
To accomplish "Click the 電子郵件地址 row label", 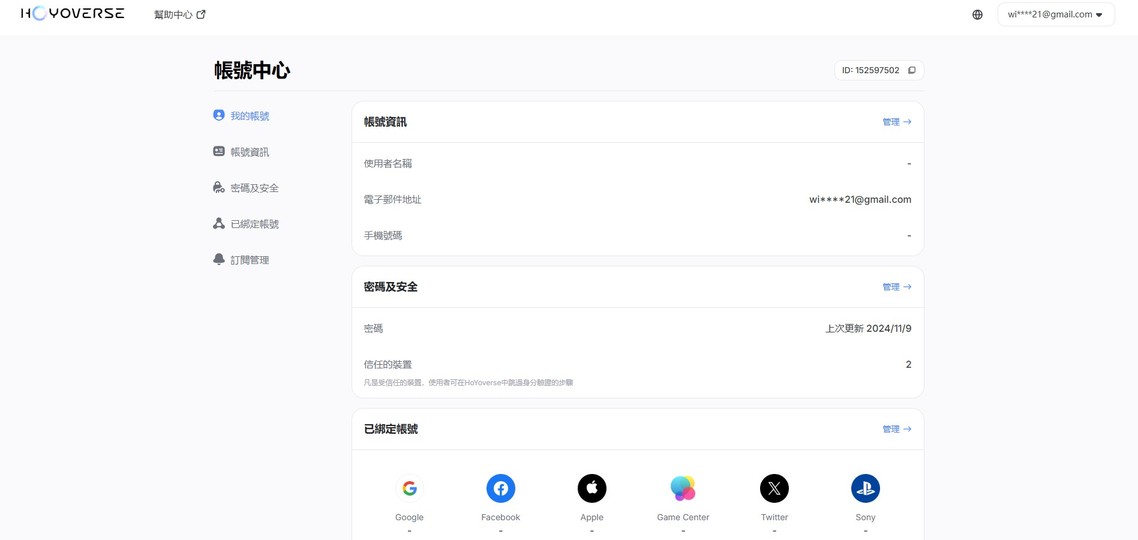I will point(393,200).
